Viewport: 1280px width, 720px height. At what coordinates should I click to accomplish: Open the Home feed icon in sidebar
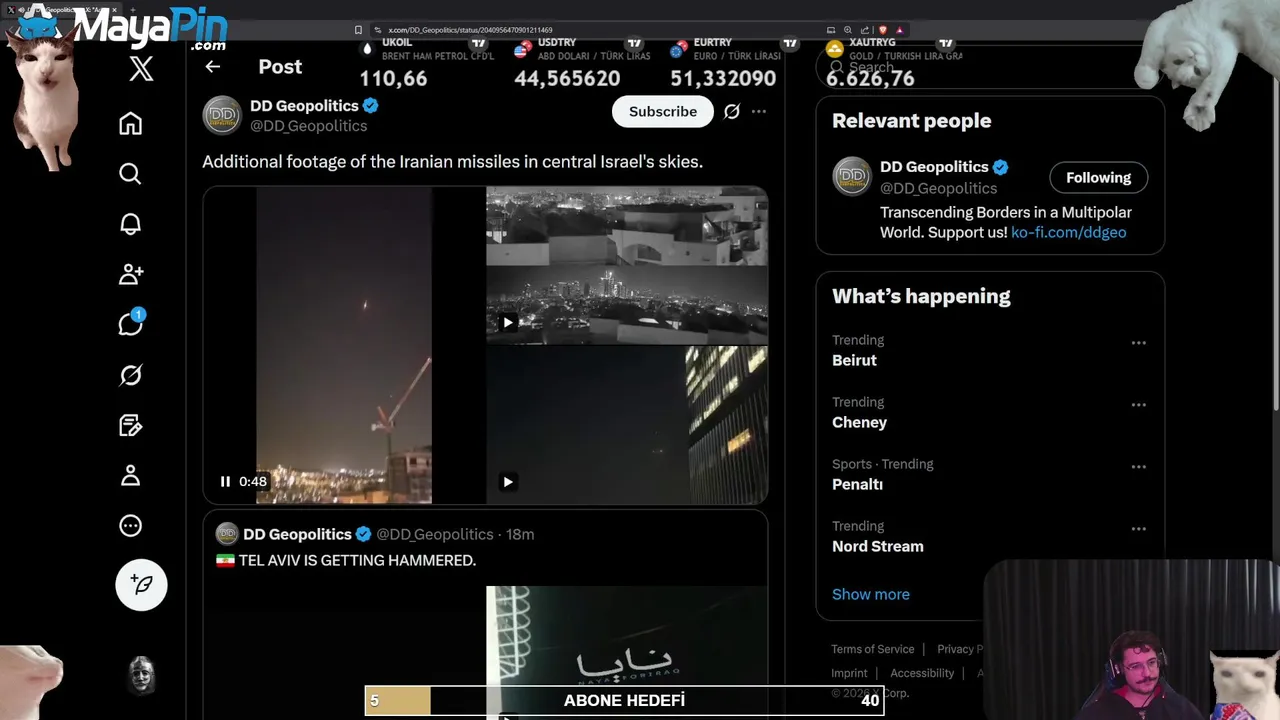[x=130, y=123]
